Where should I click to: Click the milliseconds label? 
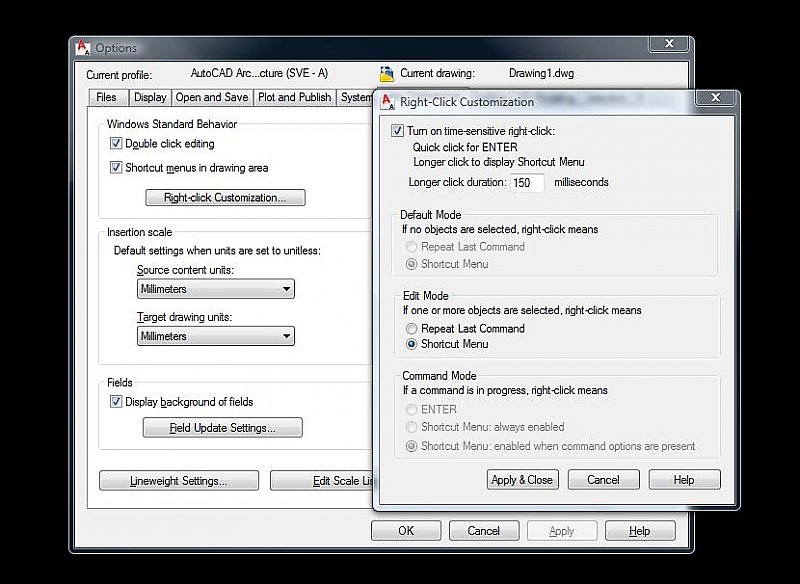click(x=581, y=182)
